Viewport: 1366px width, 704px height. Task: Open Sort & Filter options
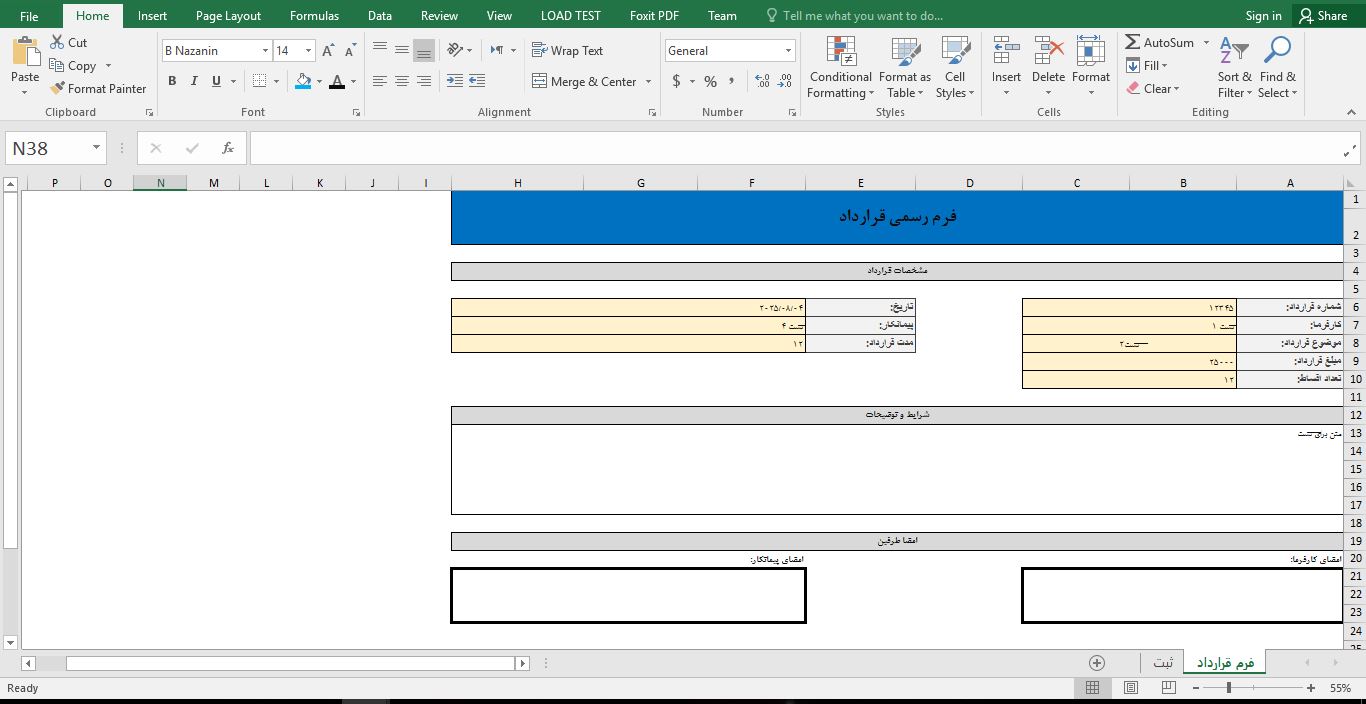point(1234,67)
